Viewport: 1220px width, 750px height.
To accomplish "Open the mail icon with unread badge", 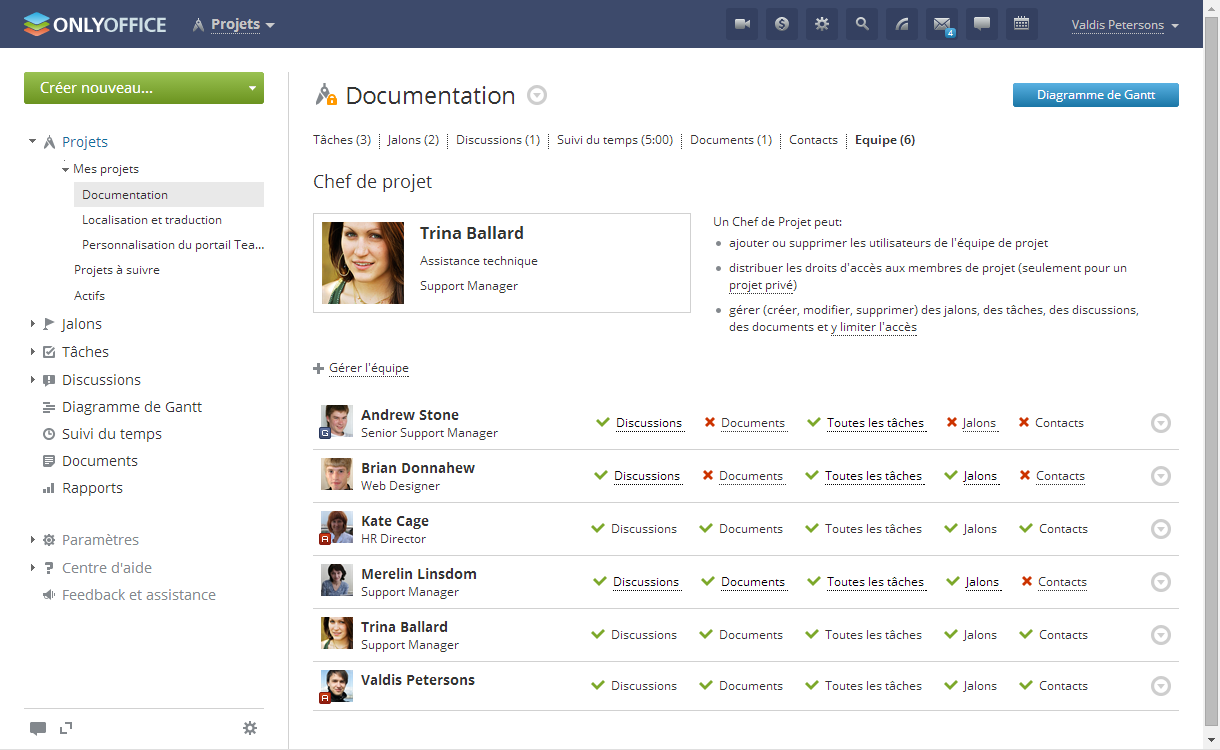I will pyautogui.click(x=942, y=24).
